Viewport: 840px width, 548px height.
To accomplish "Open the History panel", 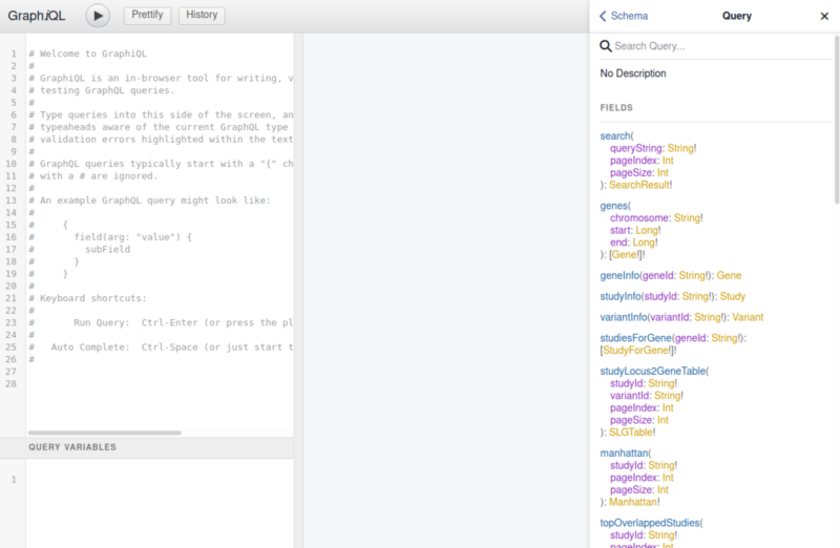I will tap(201, 15).
